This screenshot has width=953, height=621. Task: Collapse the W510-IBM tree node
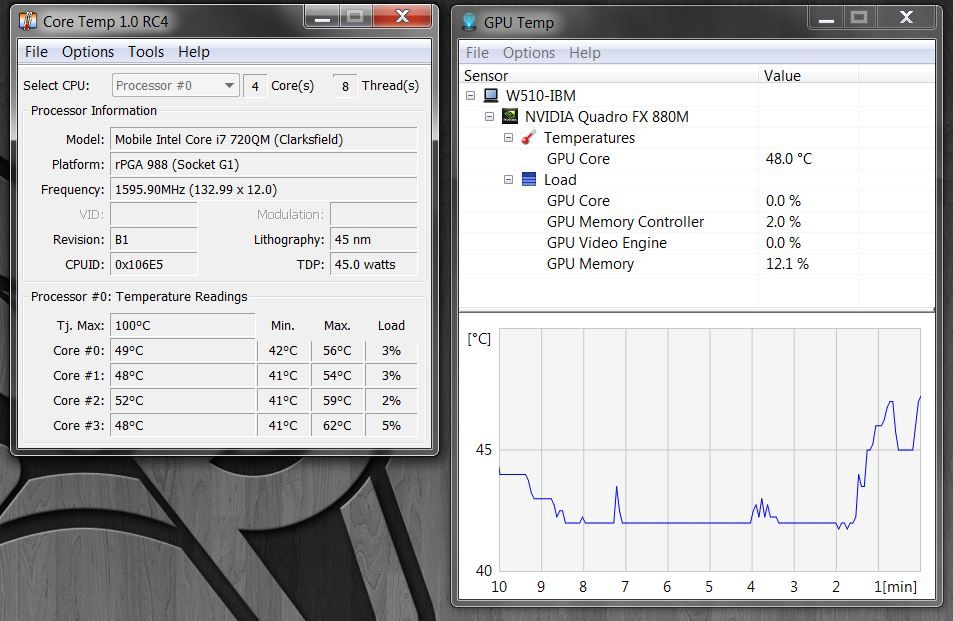click(470, 95)
